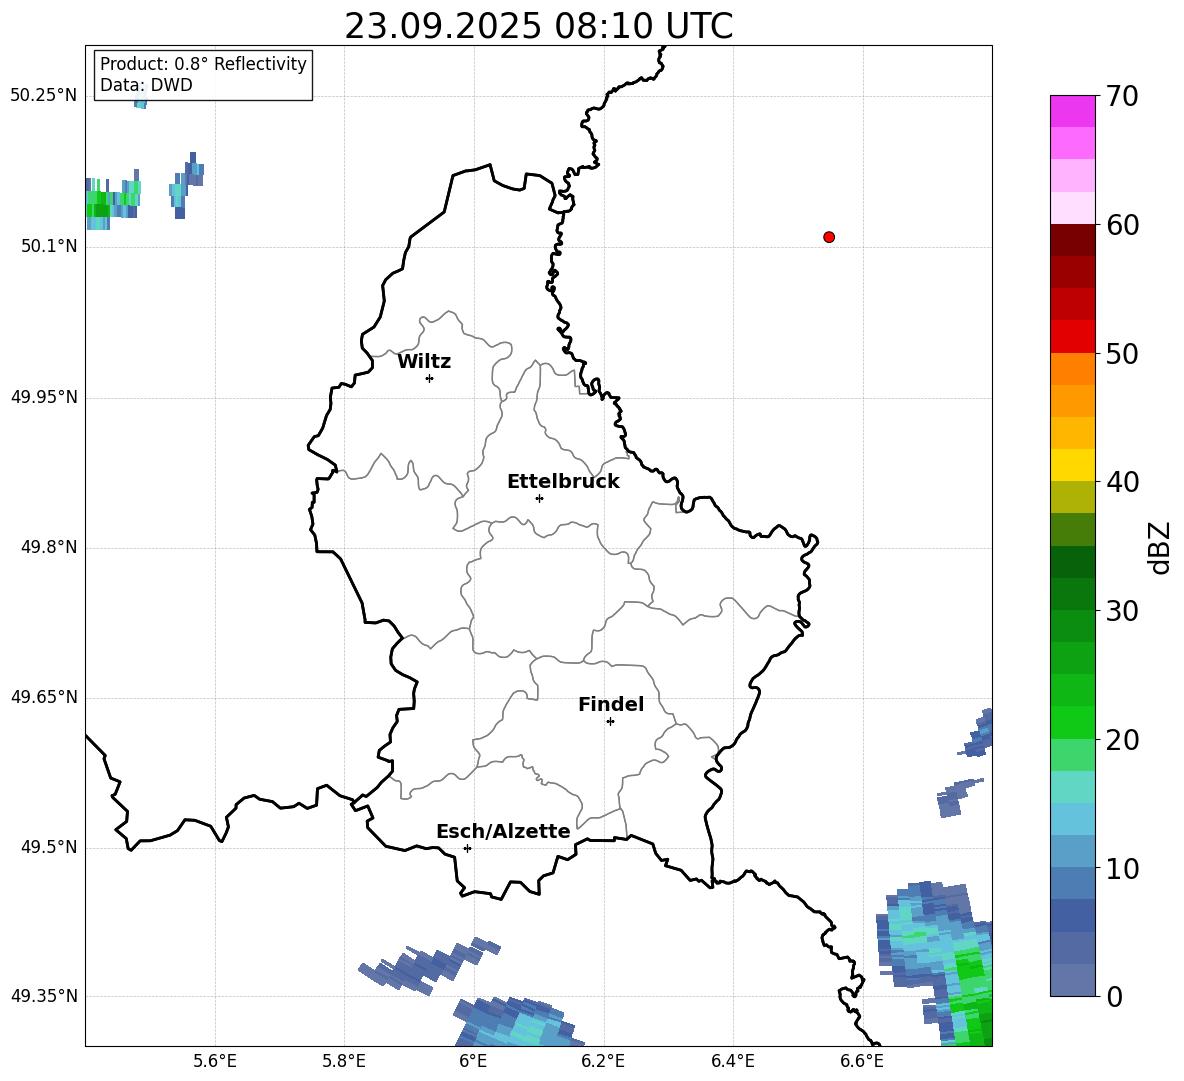Click the Product 0.8° Reflectivity info box

point(203,75)
